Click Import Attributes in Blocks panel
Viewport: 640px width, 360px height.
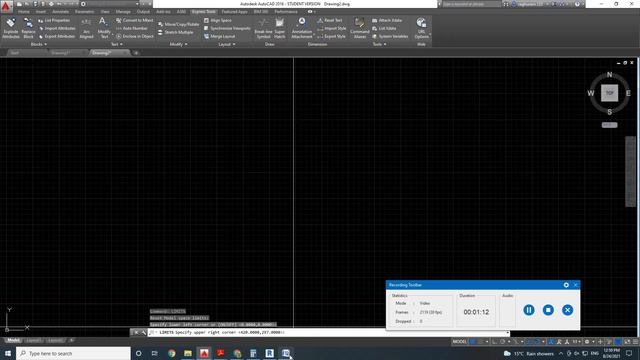tap(57, 28)
